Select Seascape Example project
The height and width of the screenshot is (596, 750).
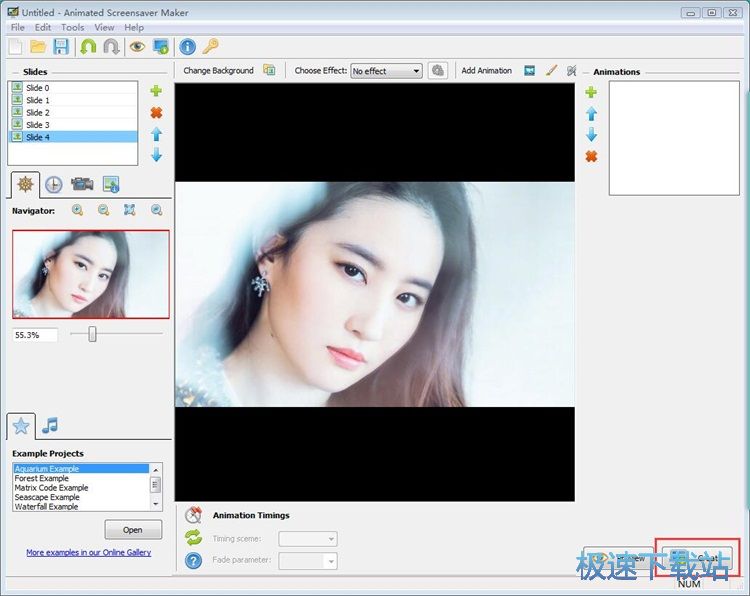[x=81, y=497]
